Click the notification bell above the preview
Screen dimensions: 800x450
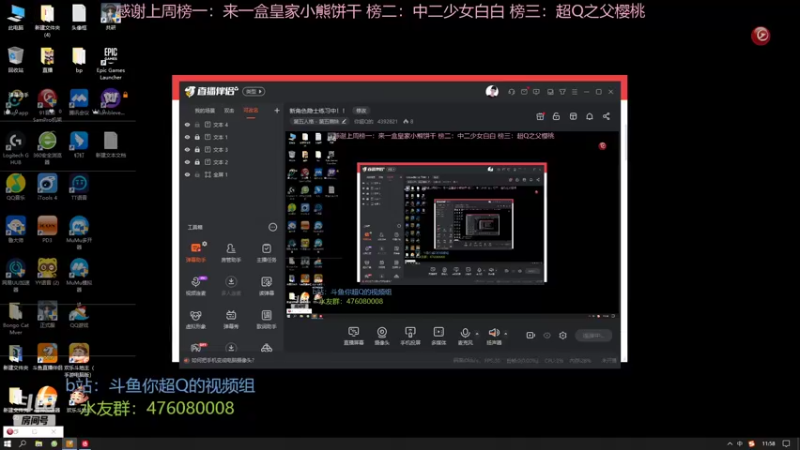[589, 116]
